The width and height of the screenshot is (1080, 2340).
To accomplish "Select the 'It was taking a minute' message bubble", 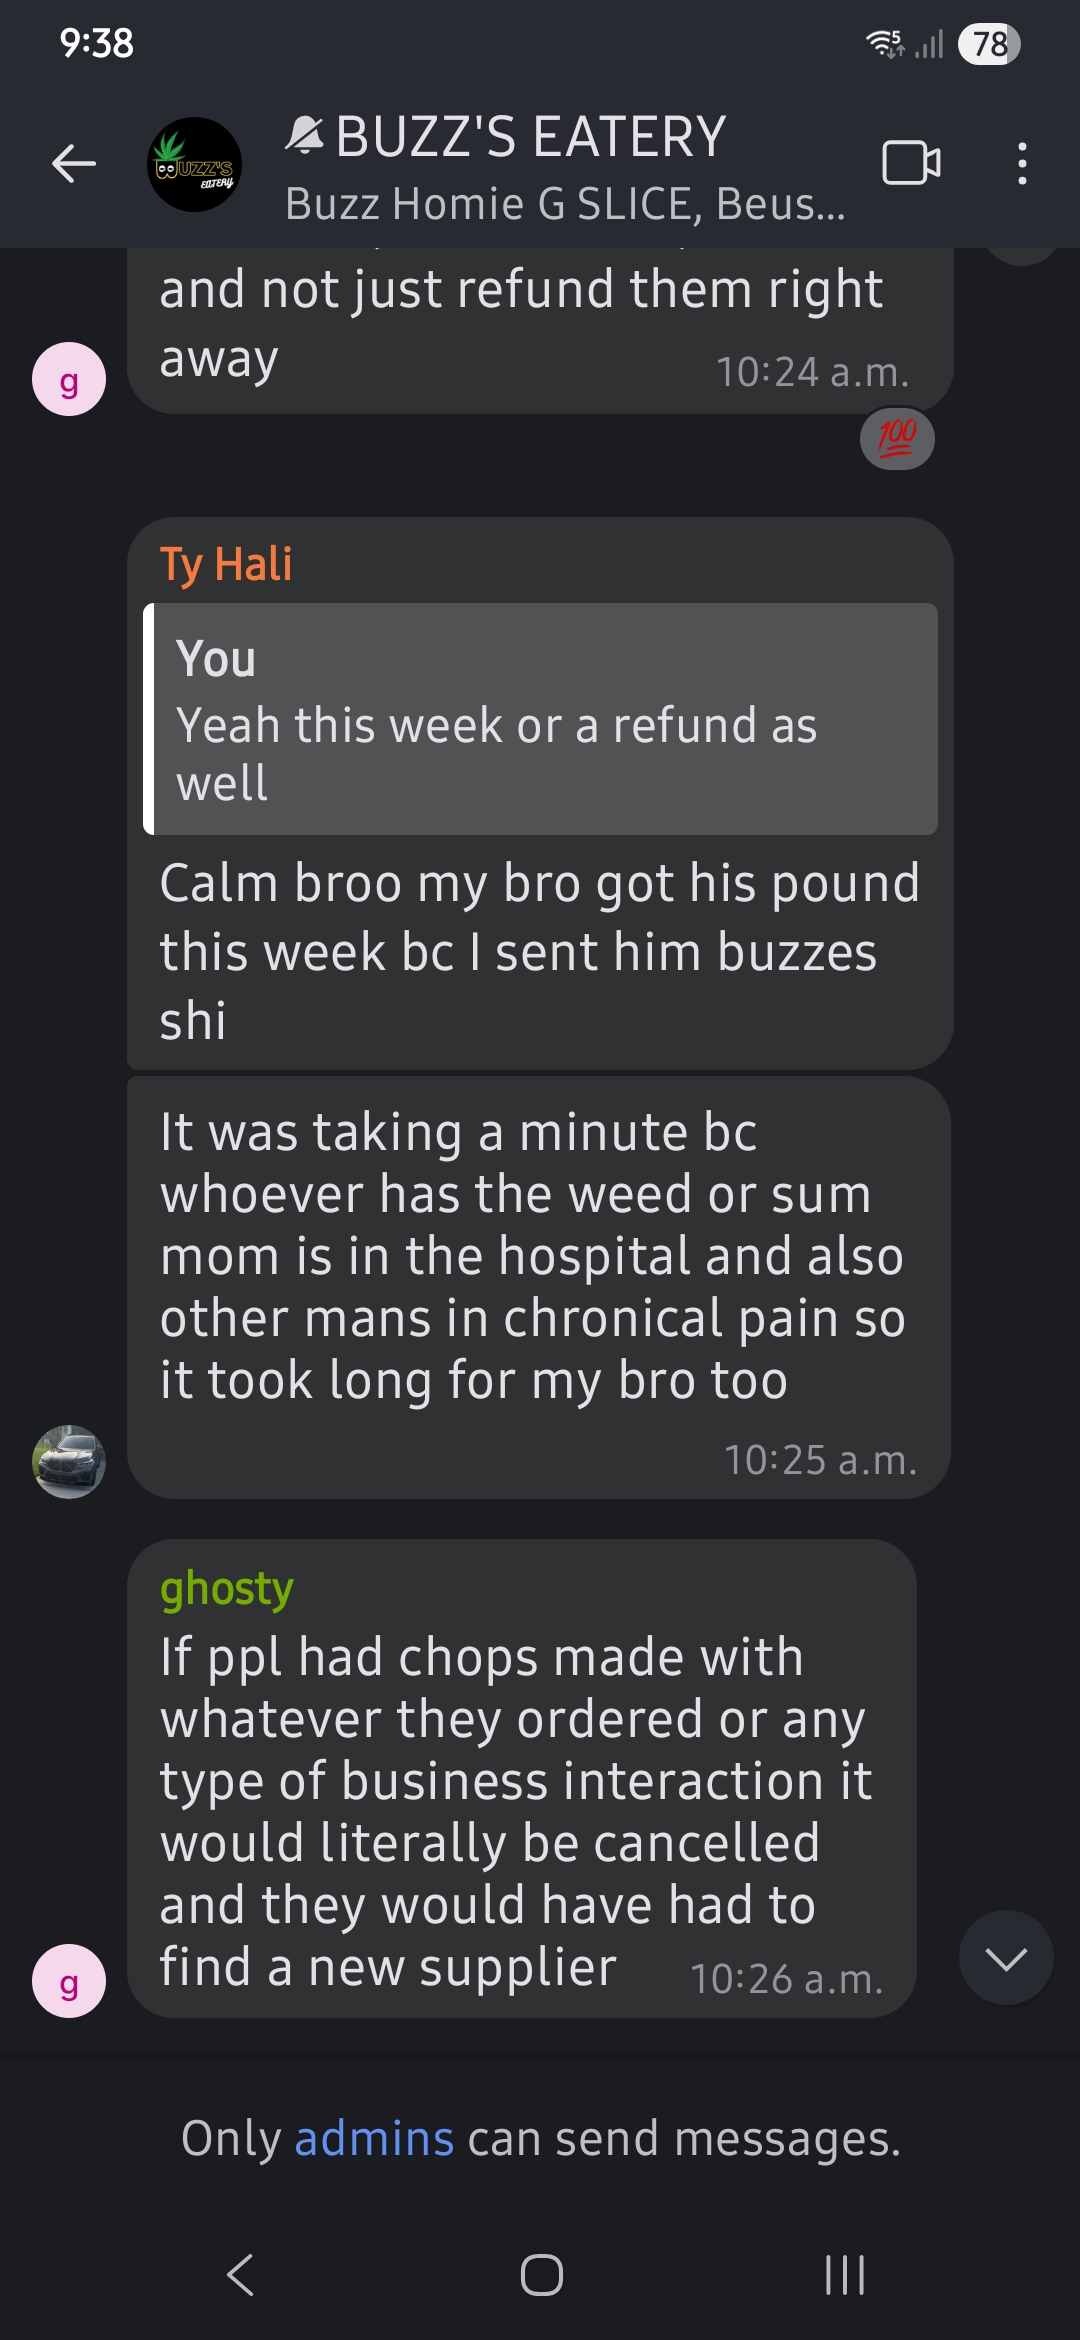I will coord(539,1287).
